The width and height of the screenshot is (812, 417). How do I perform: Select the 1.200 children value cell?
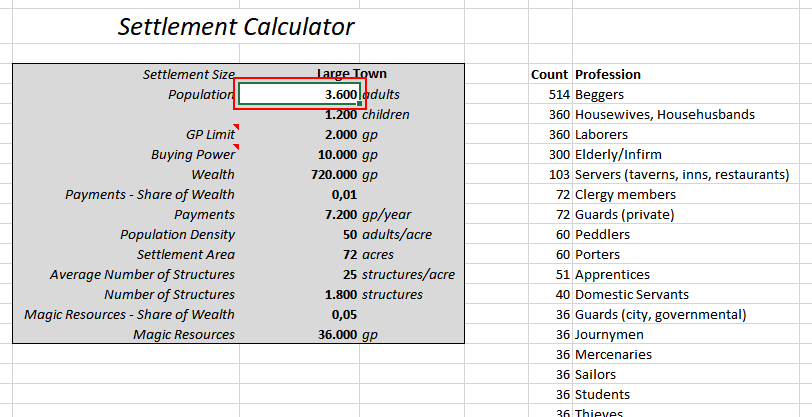pos(300,114)
